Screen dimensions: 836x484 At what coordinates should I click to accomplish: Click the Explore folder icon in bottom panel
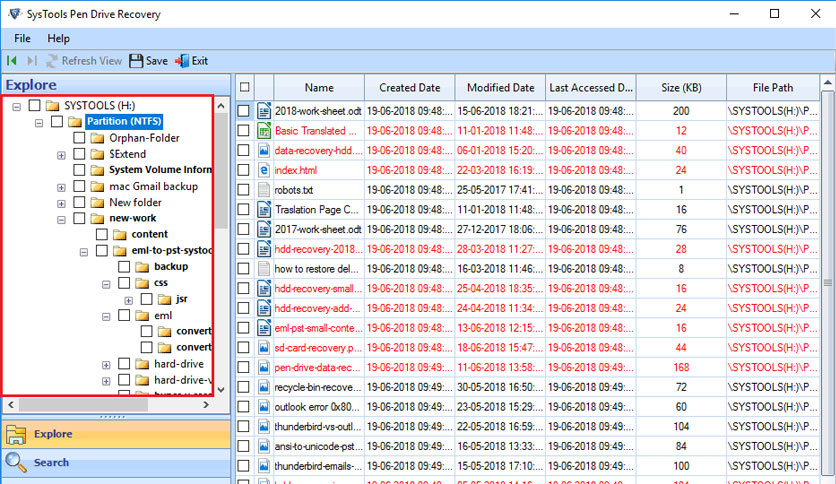tap(16, 434)
